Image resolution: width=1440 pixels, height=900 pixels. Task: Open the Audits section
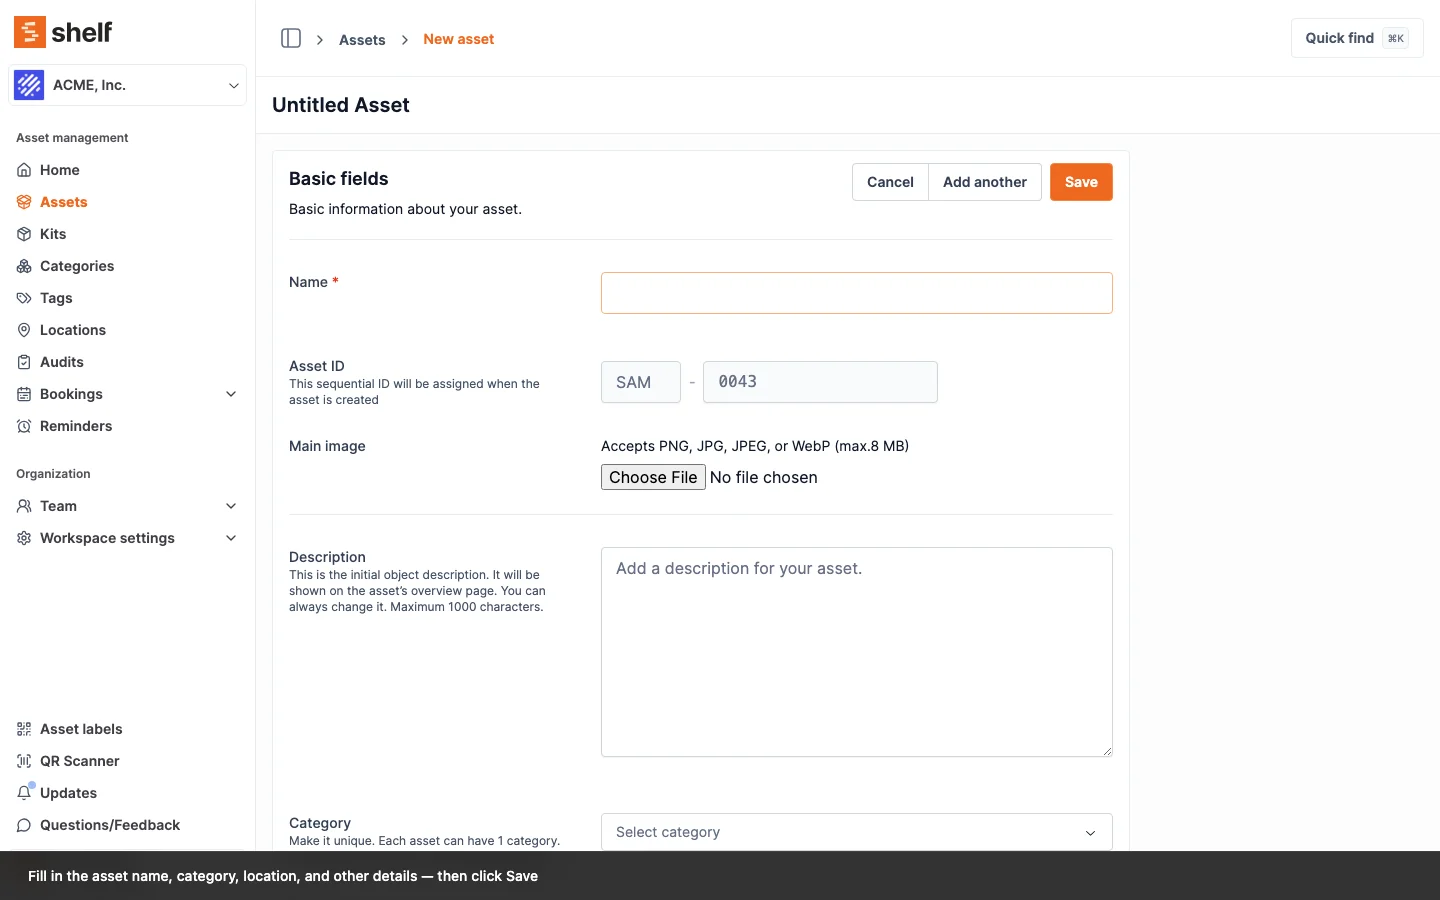click(x=61, y=362)
